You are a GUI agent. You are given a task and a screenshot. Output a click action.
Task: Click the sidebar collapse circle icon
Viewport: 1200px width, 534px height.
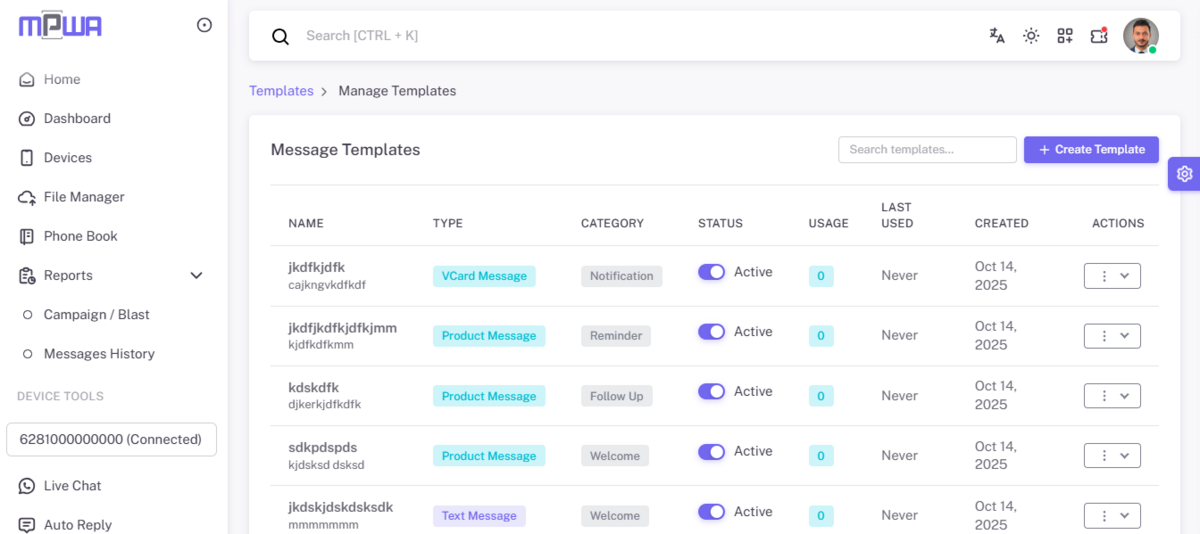(x=204, y=25)
